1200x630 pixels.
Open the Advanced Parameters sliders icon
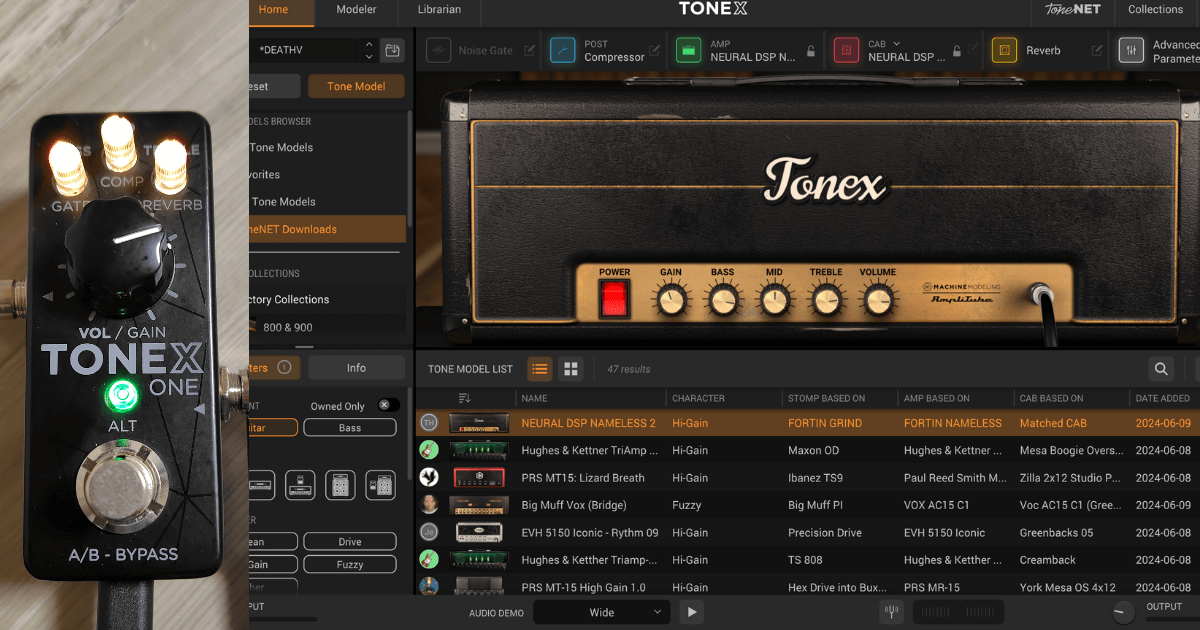(x=1131, y=50)
